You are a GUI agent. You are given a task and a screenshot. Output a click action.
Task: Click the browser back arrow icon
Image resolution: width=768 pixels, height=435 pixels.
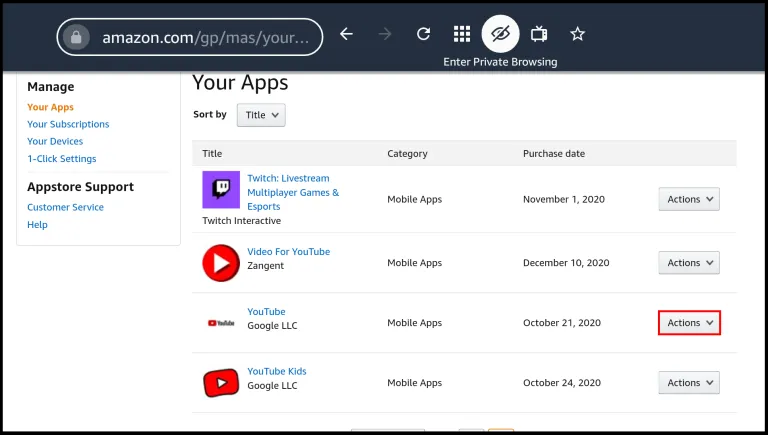(346, 34)
